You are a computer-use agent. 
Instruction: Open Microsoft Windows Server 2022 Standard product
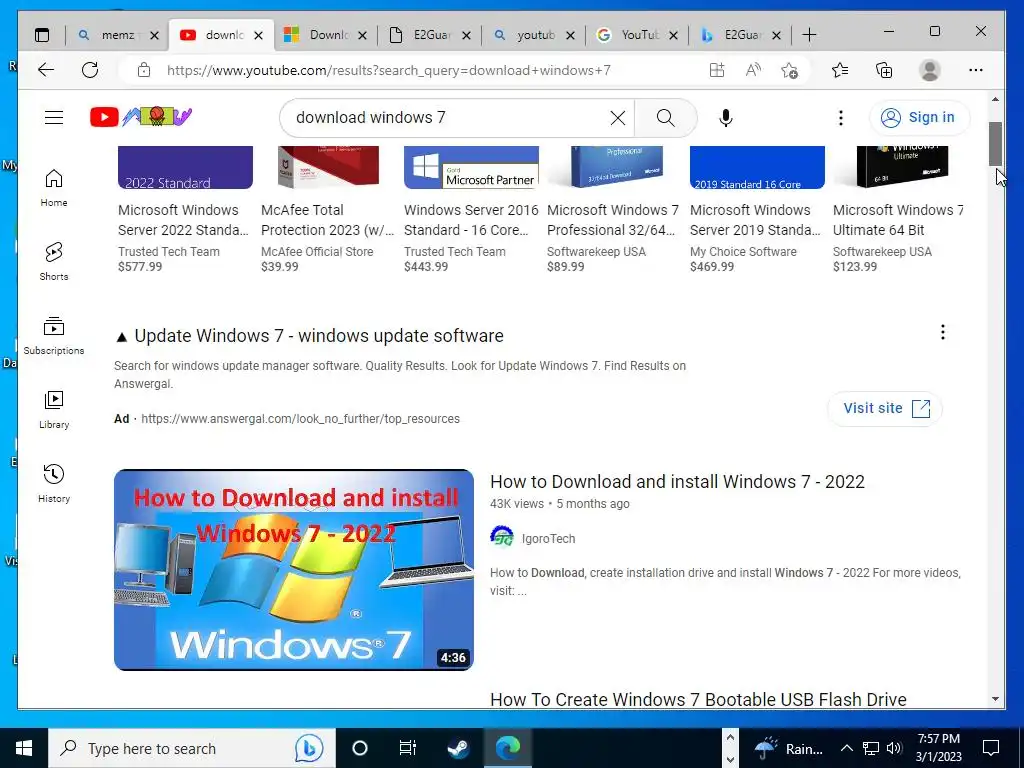tap(185, 210)
